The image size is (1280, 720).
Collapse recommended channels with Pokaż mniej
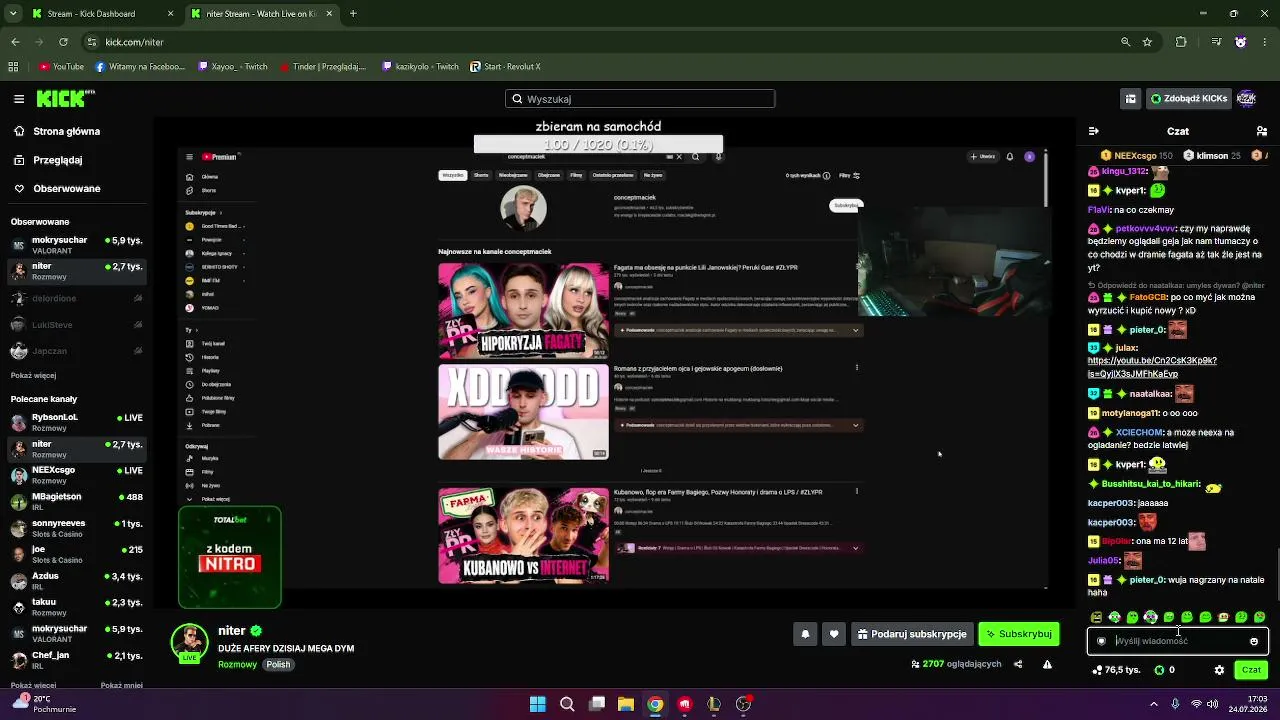122,685
